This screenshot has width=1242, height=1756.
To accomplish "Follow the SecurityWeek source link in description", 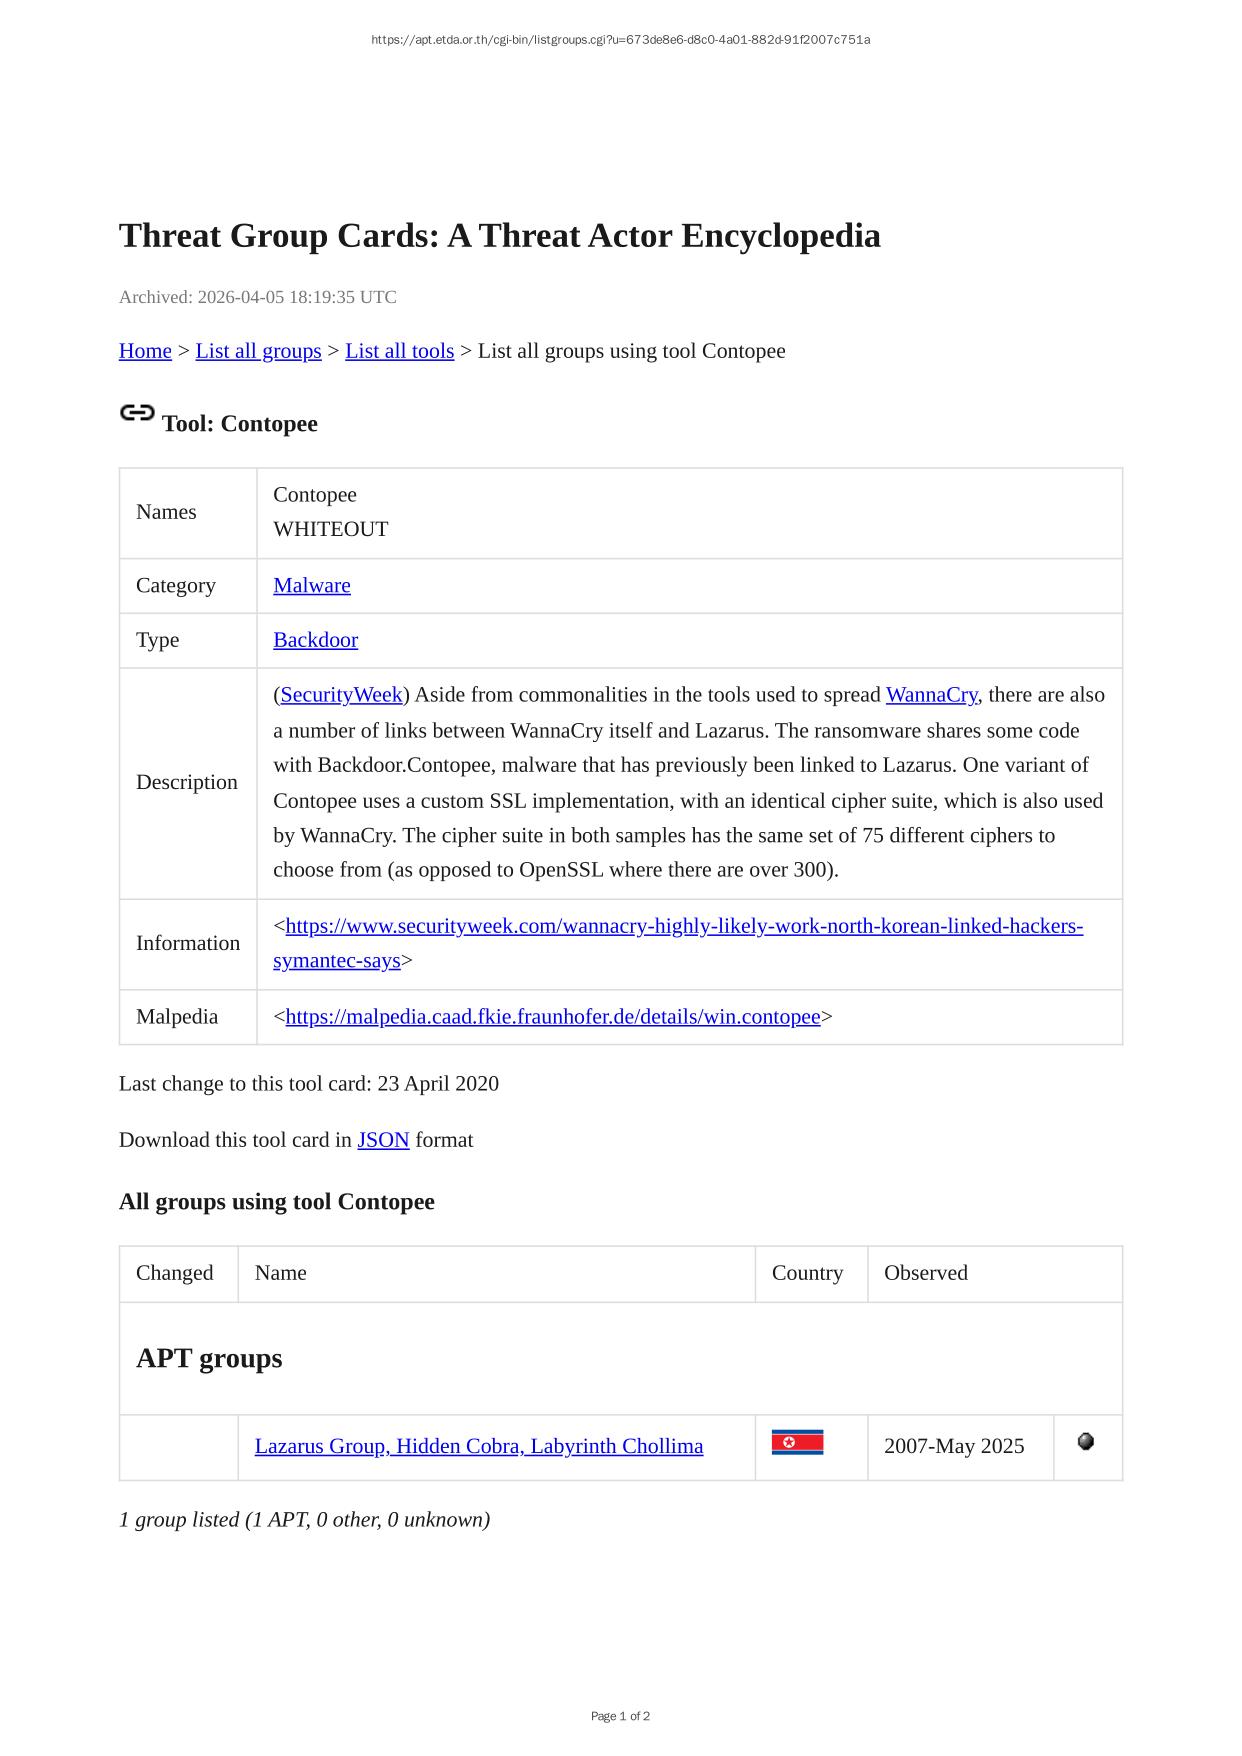I will (x=341, y=695).
